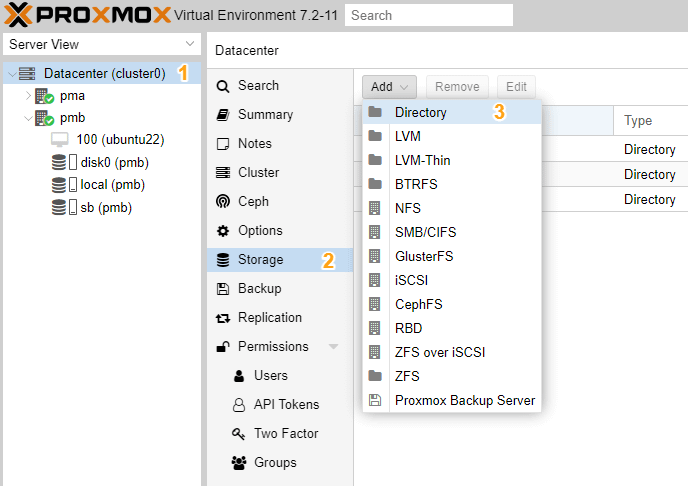
Task: Open the Ceph panel
Action: (x=280, y=202)
